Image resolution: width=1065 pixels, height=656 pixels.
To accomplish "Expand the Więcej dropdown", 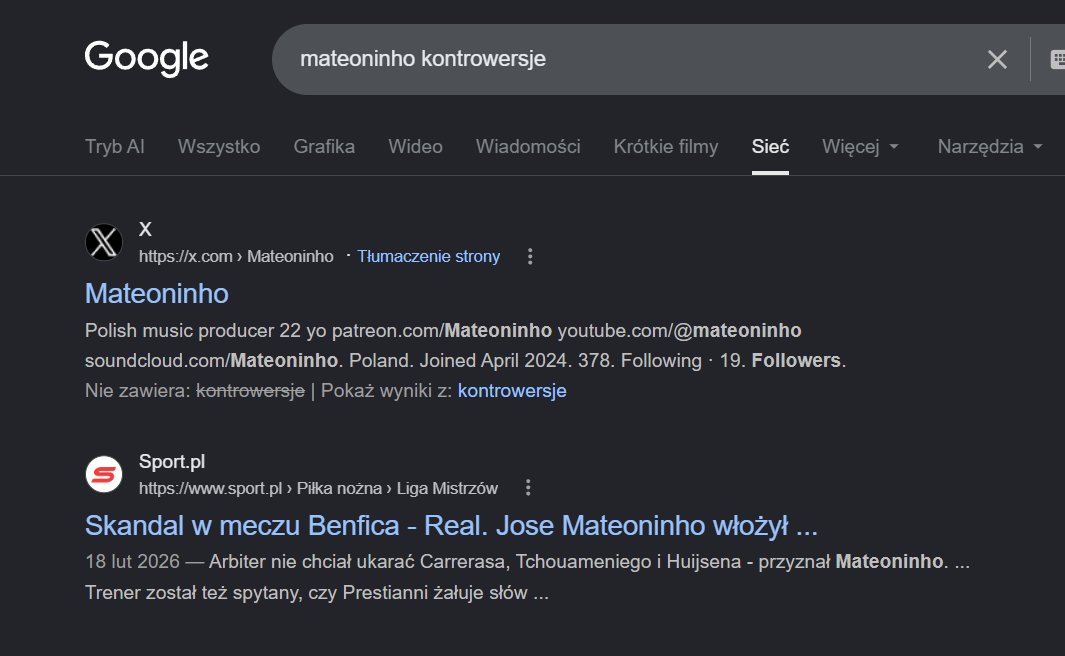I will point(860,147).
